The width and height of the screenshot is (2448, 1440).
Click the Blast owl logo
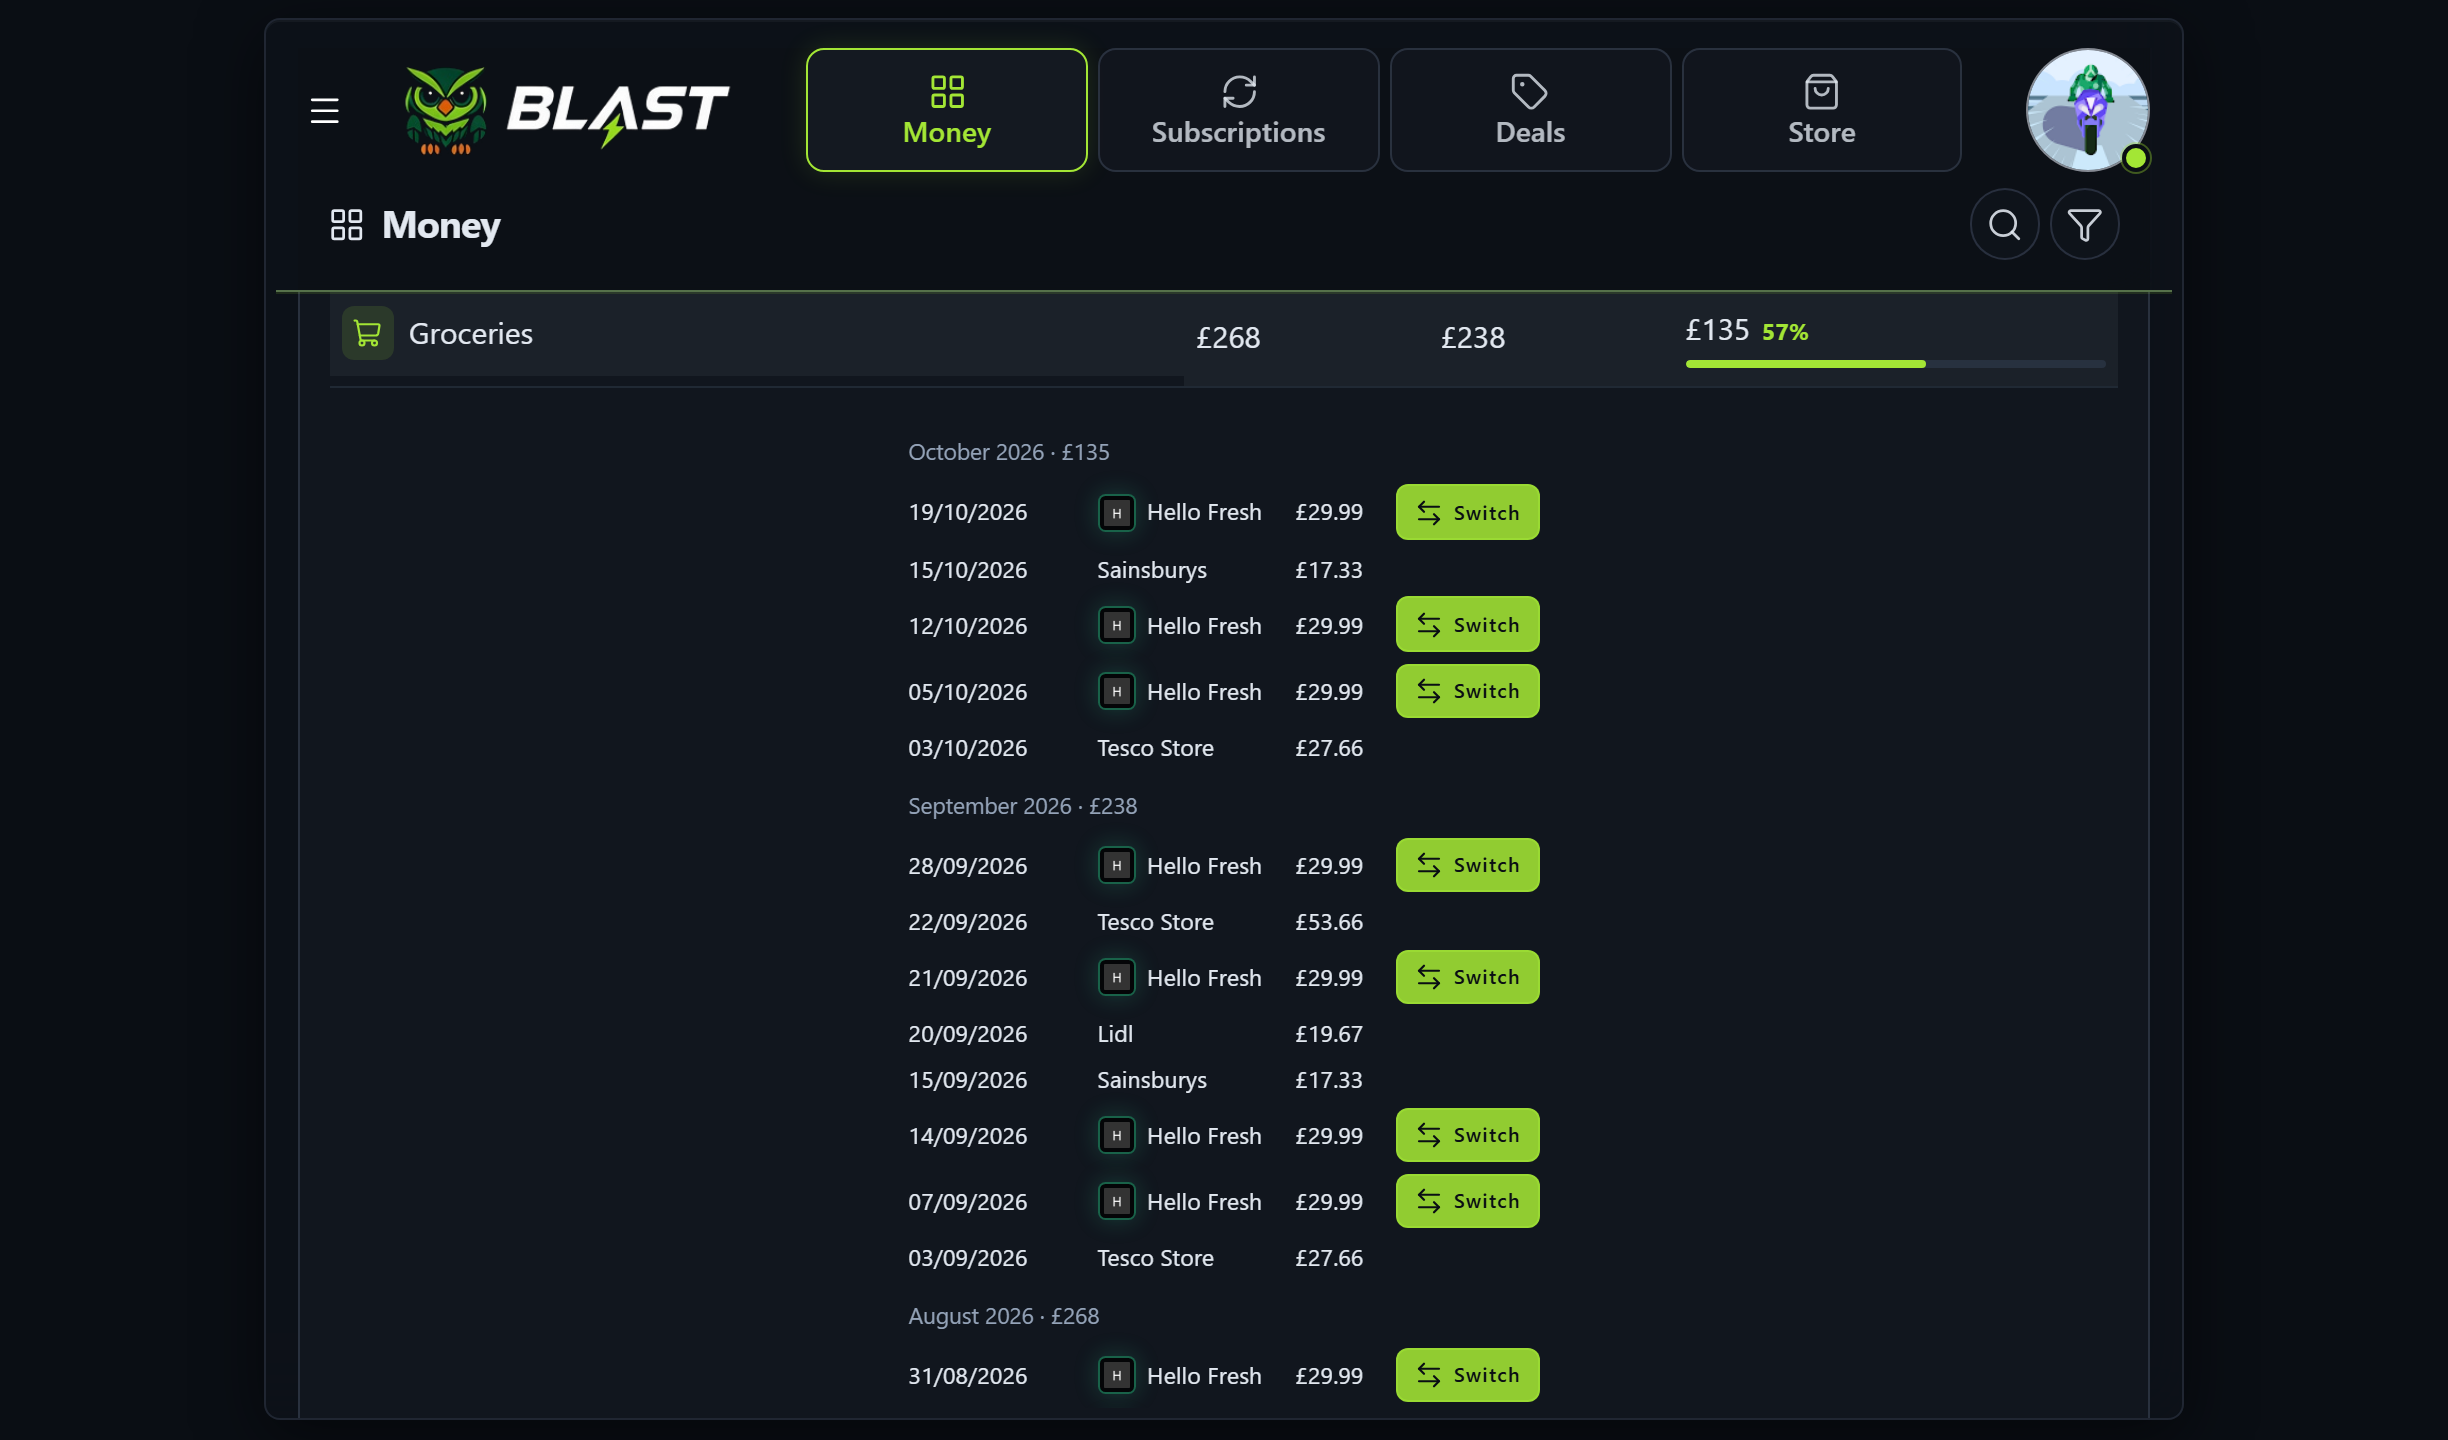point(566,110)
